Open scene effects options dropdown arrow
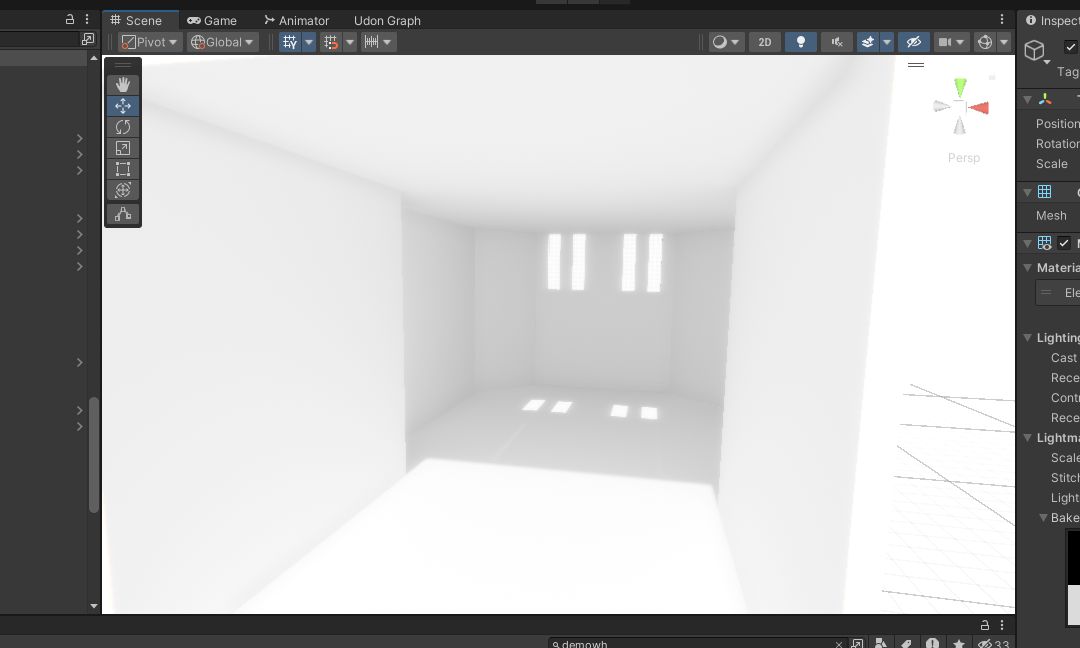The image size is (1080, 648). (x=886, y=42)
